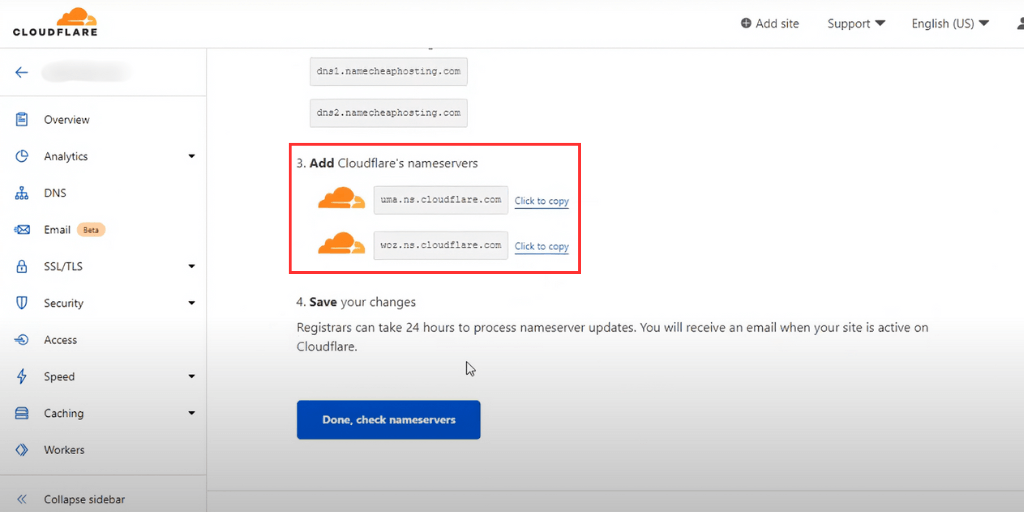
Task: Click the Analytics pie chart icon
Action: click(x=22, y=156)
